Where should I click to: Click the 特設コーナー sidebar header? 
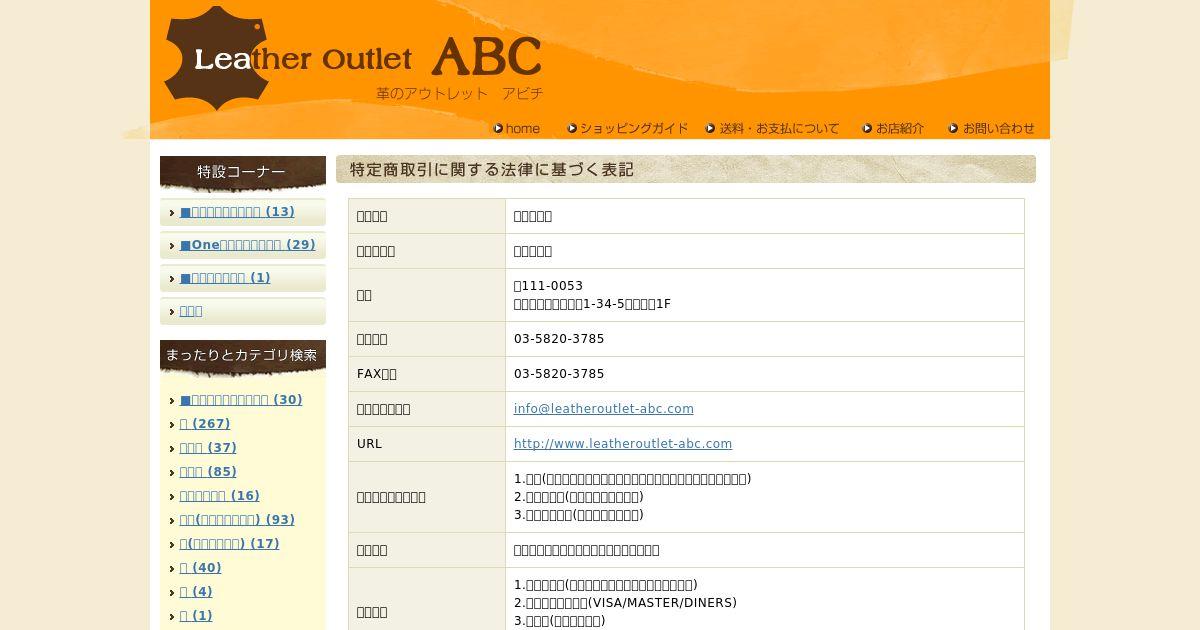tap(243, 172)
